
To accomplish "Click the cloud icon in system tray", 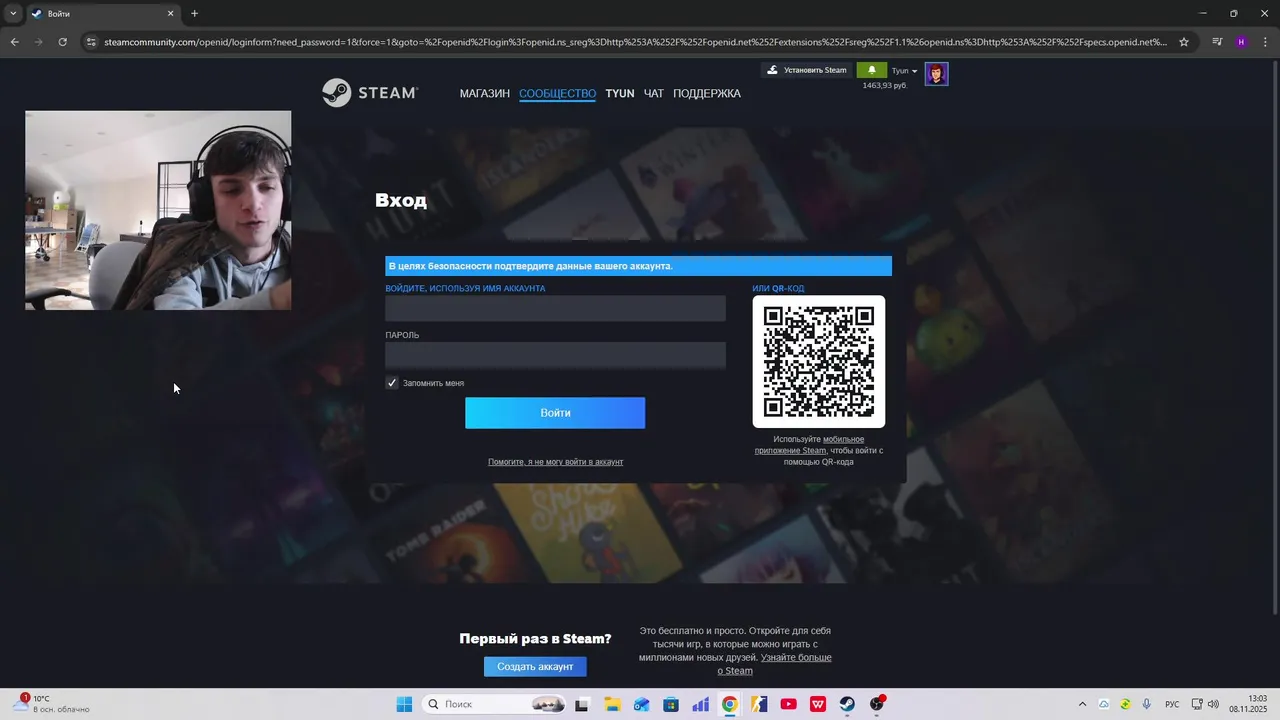I will pos(1104,704).
